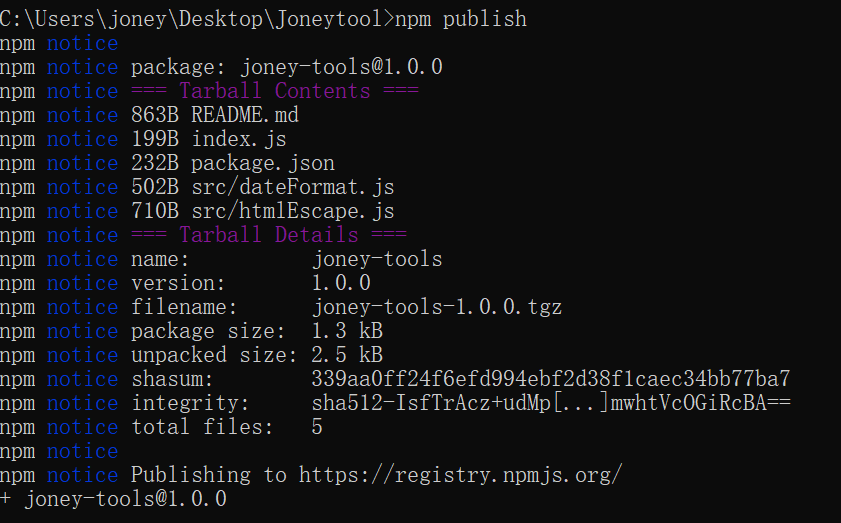Viewport: 841px width, 523px height.
Task: Click the 'package: joney-tools@1.0.0' line
Action: tap(286, 68)
